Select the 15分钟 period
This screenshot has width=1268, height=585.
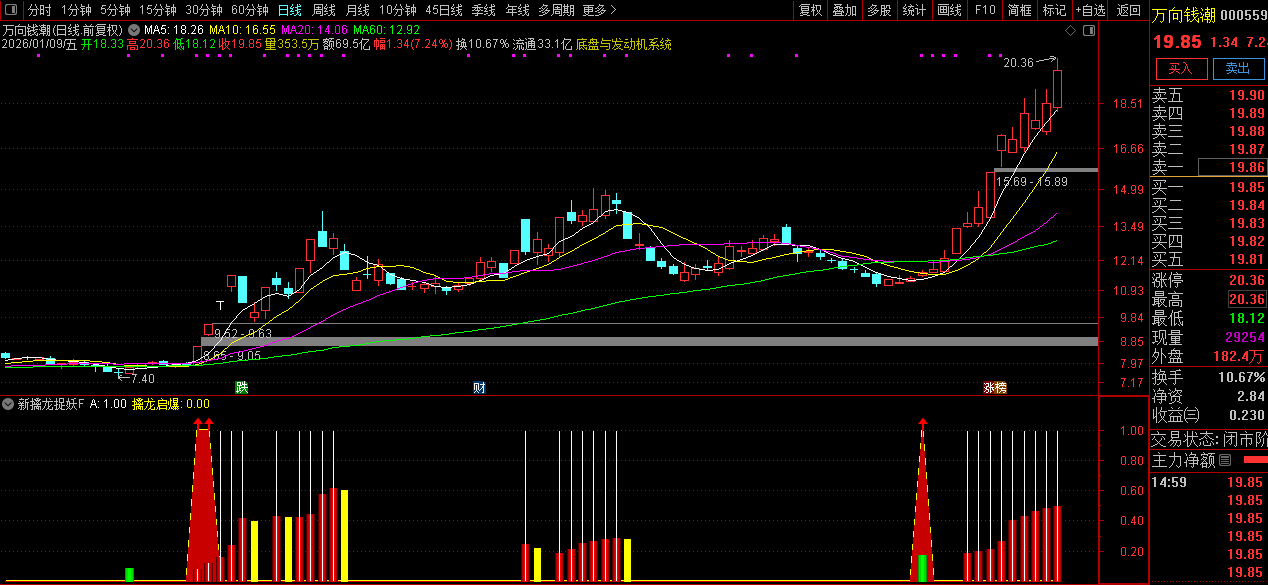click(158, 10)
